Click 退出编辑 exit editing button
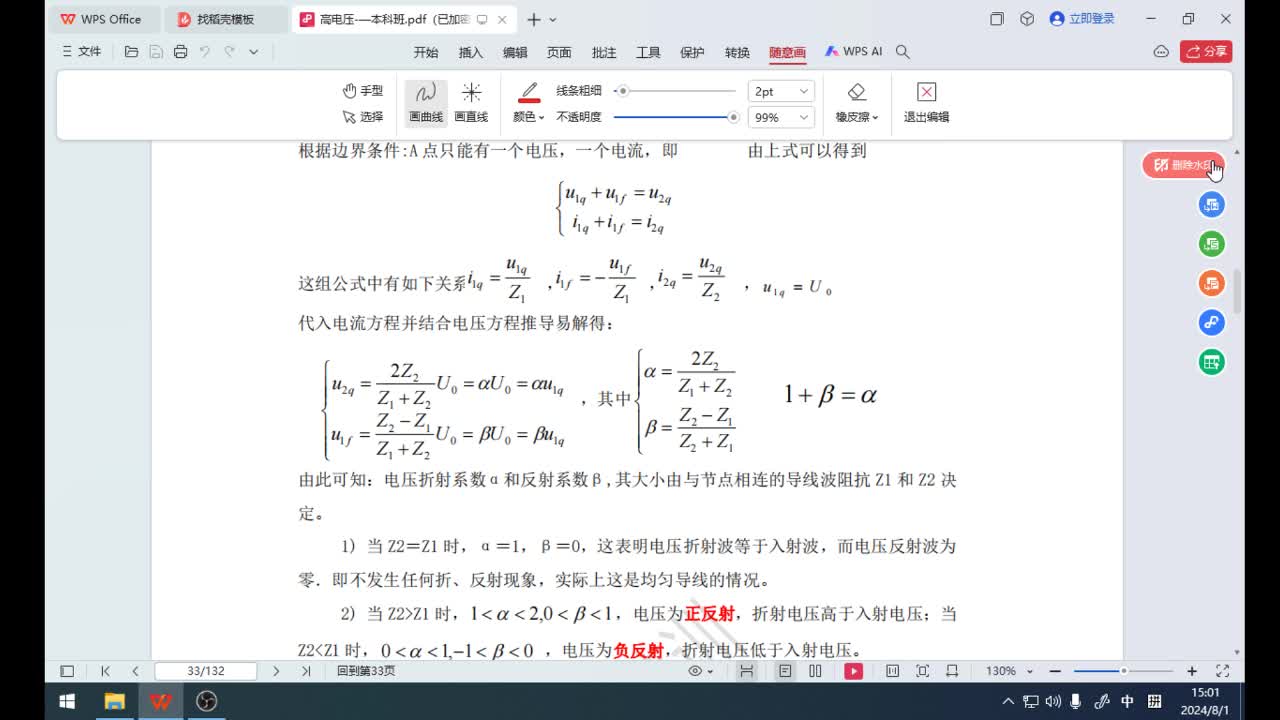The height and width of the screenshot is (720, 1280). click(x=926, y=102)
